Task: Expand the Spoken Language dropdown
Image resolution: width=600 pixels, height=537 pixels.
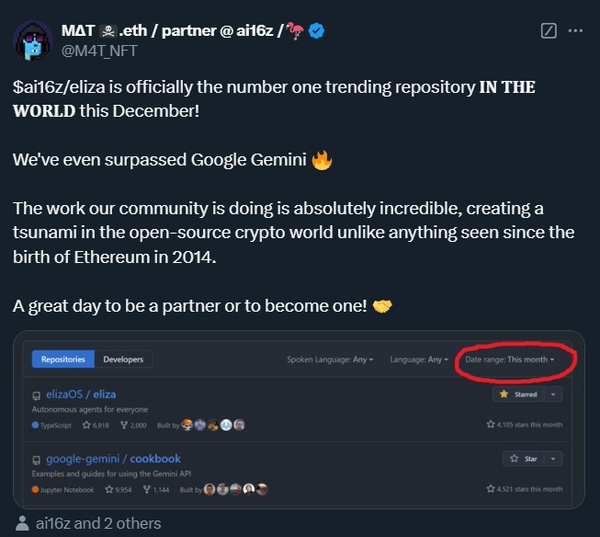Action: pos(330,359)
